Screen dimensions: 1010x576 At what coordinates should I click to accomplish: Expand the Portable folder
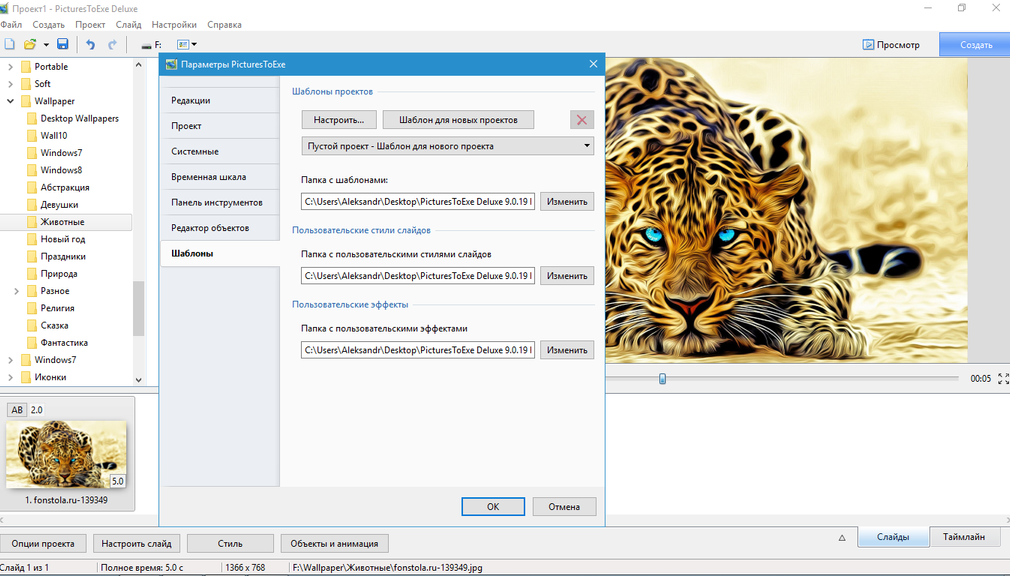coord(10,66)
